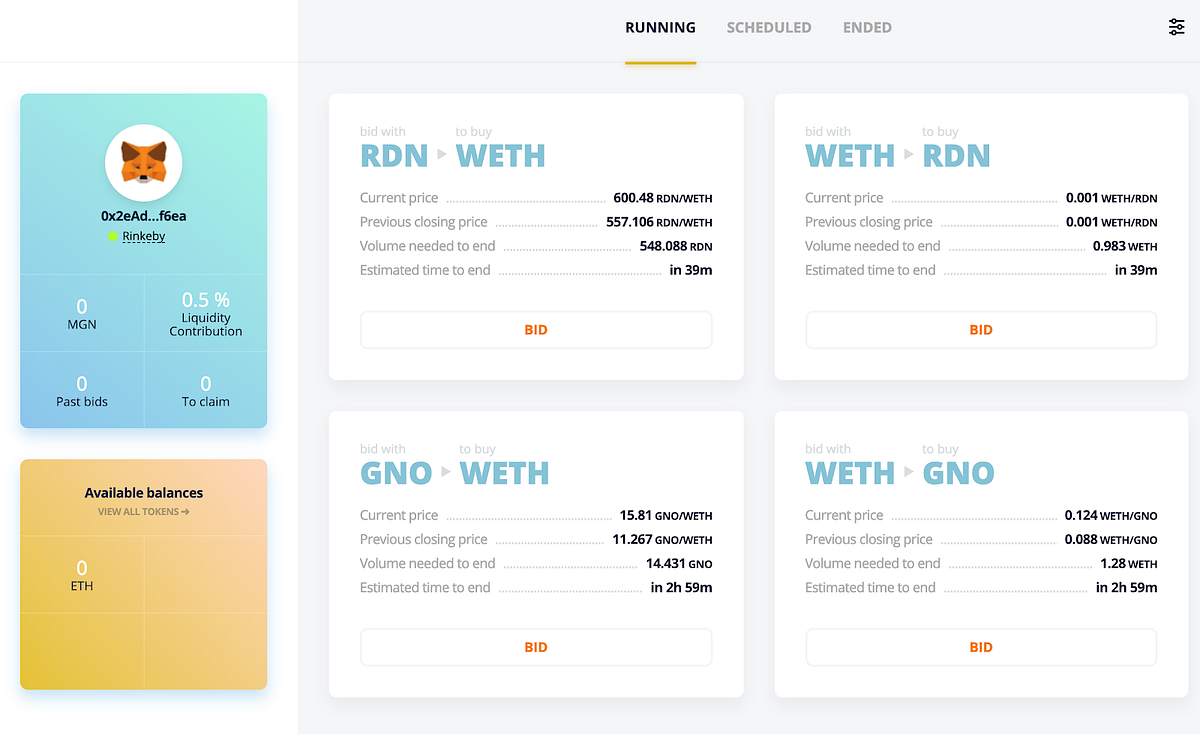This screenshot has width=1200, height=734.
Task: Click the ETH balance cell
Action: pyautogui.click(x=81, y=572)
